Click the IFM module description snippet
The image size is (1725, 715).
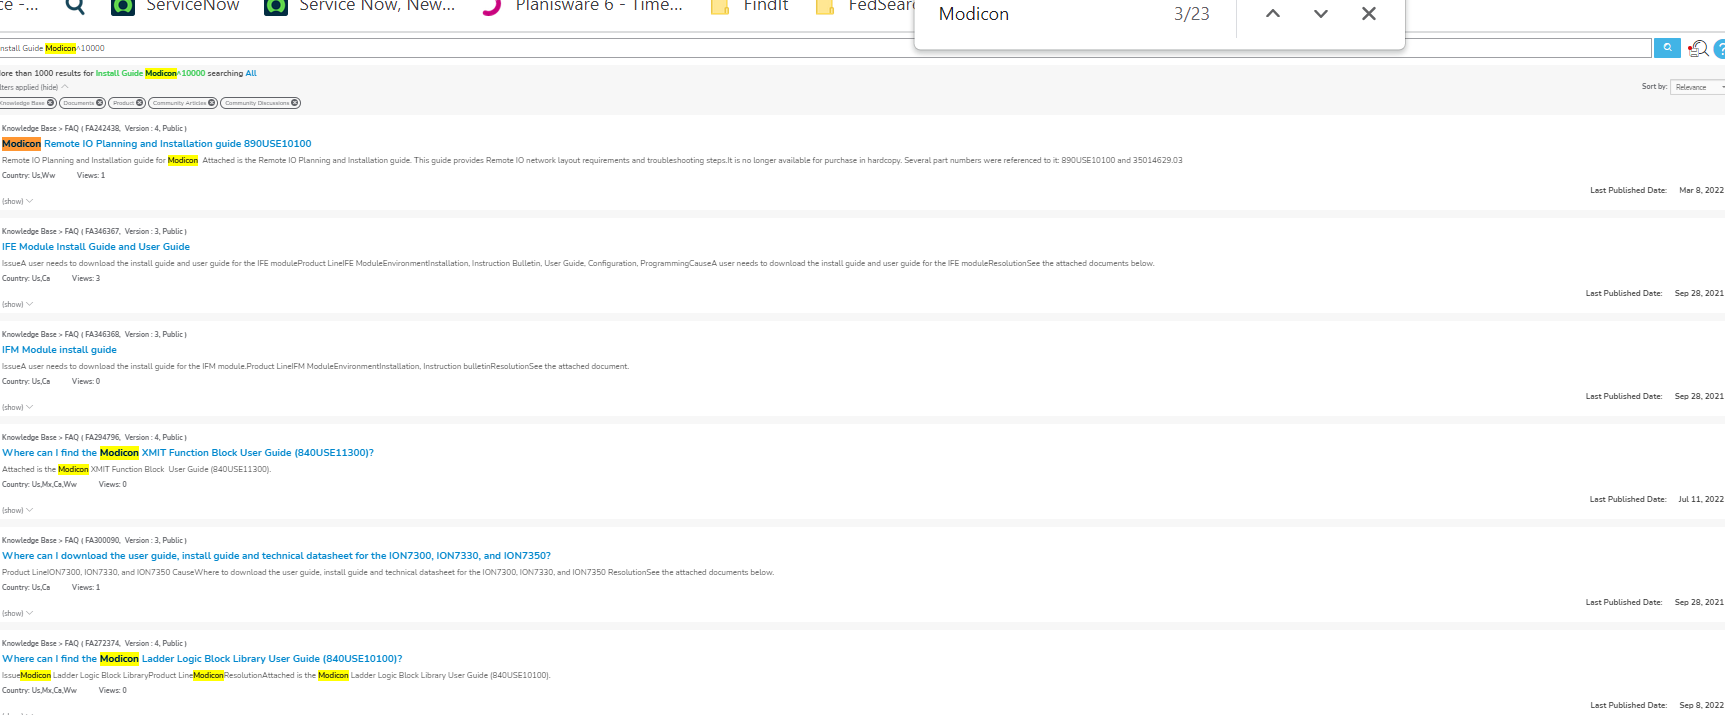tap(315, 366)
